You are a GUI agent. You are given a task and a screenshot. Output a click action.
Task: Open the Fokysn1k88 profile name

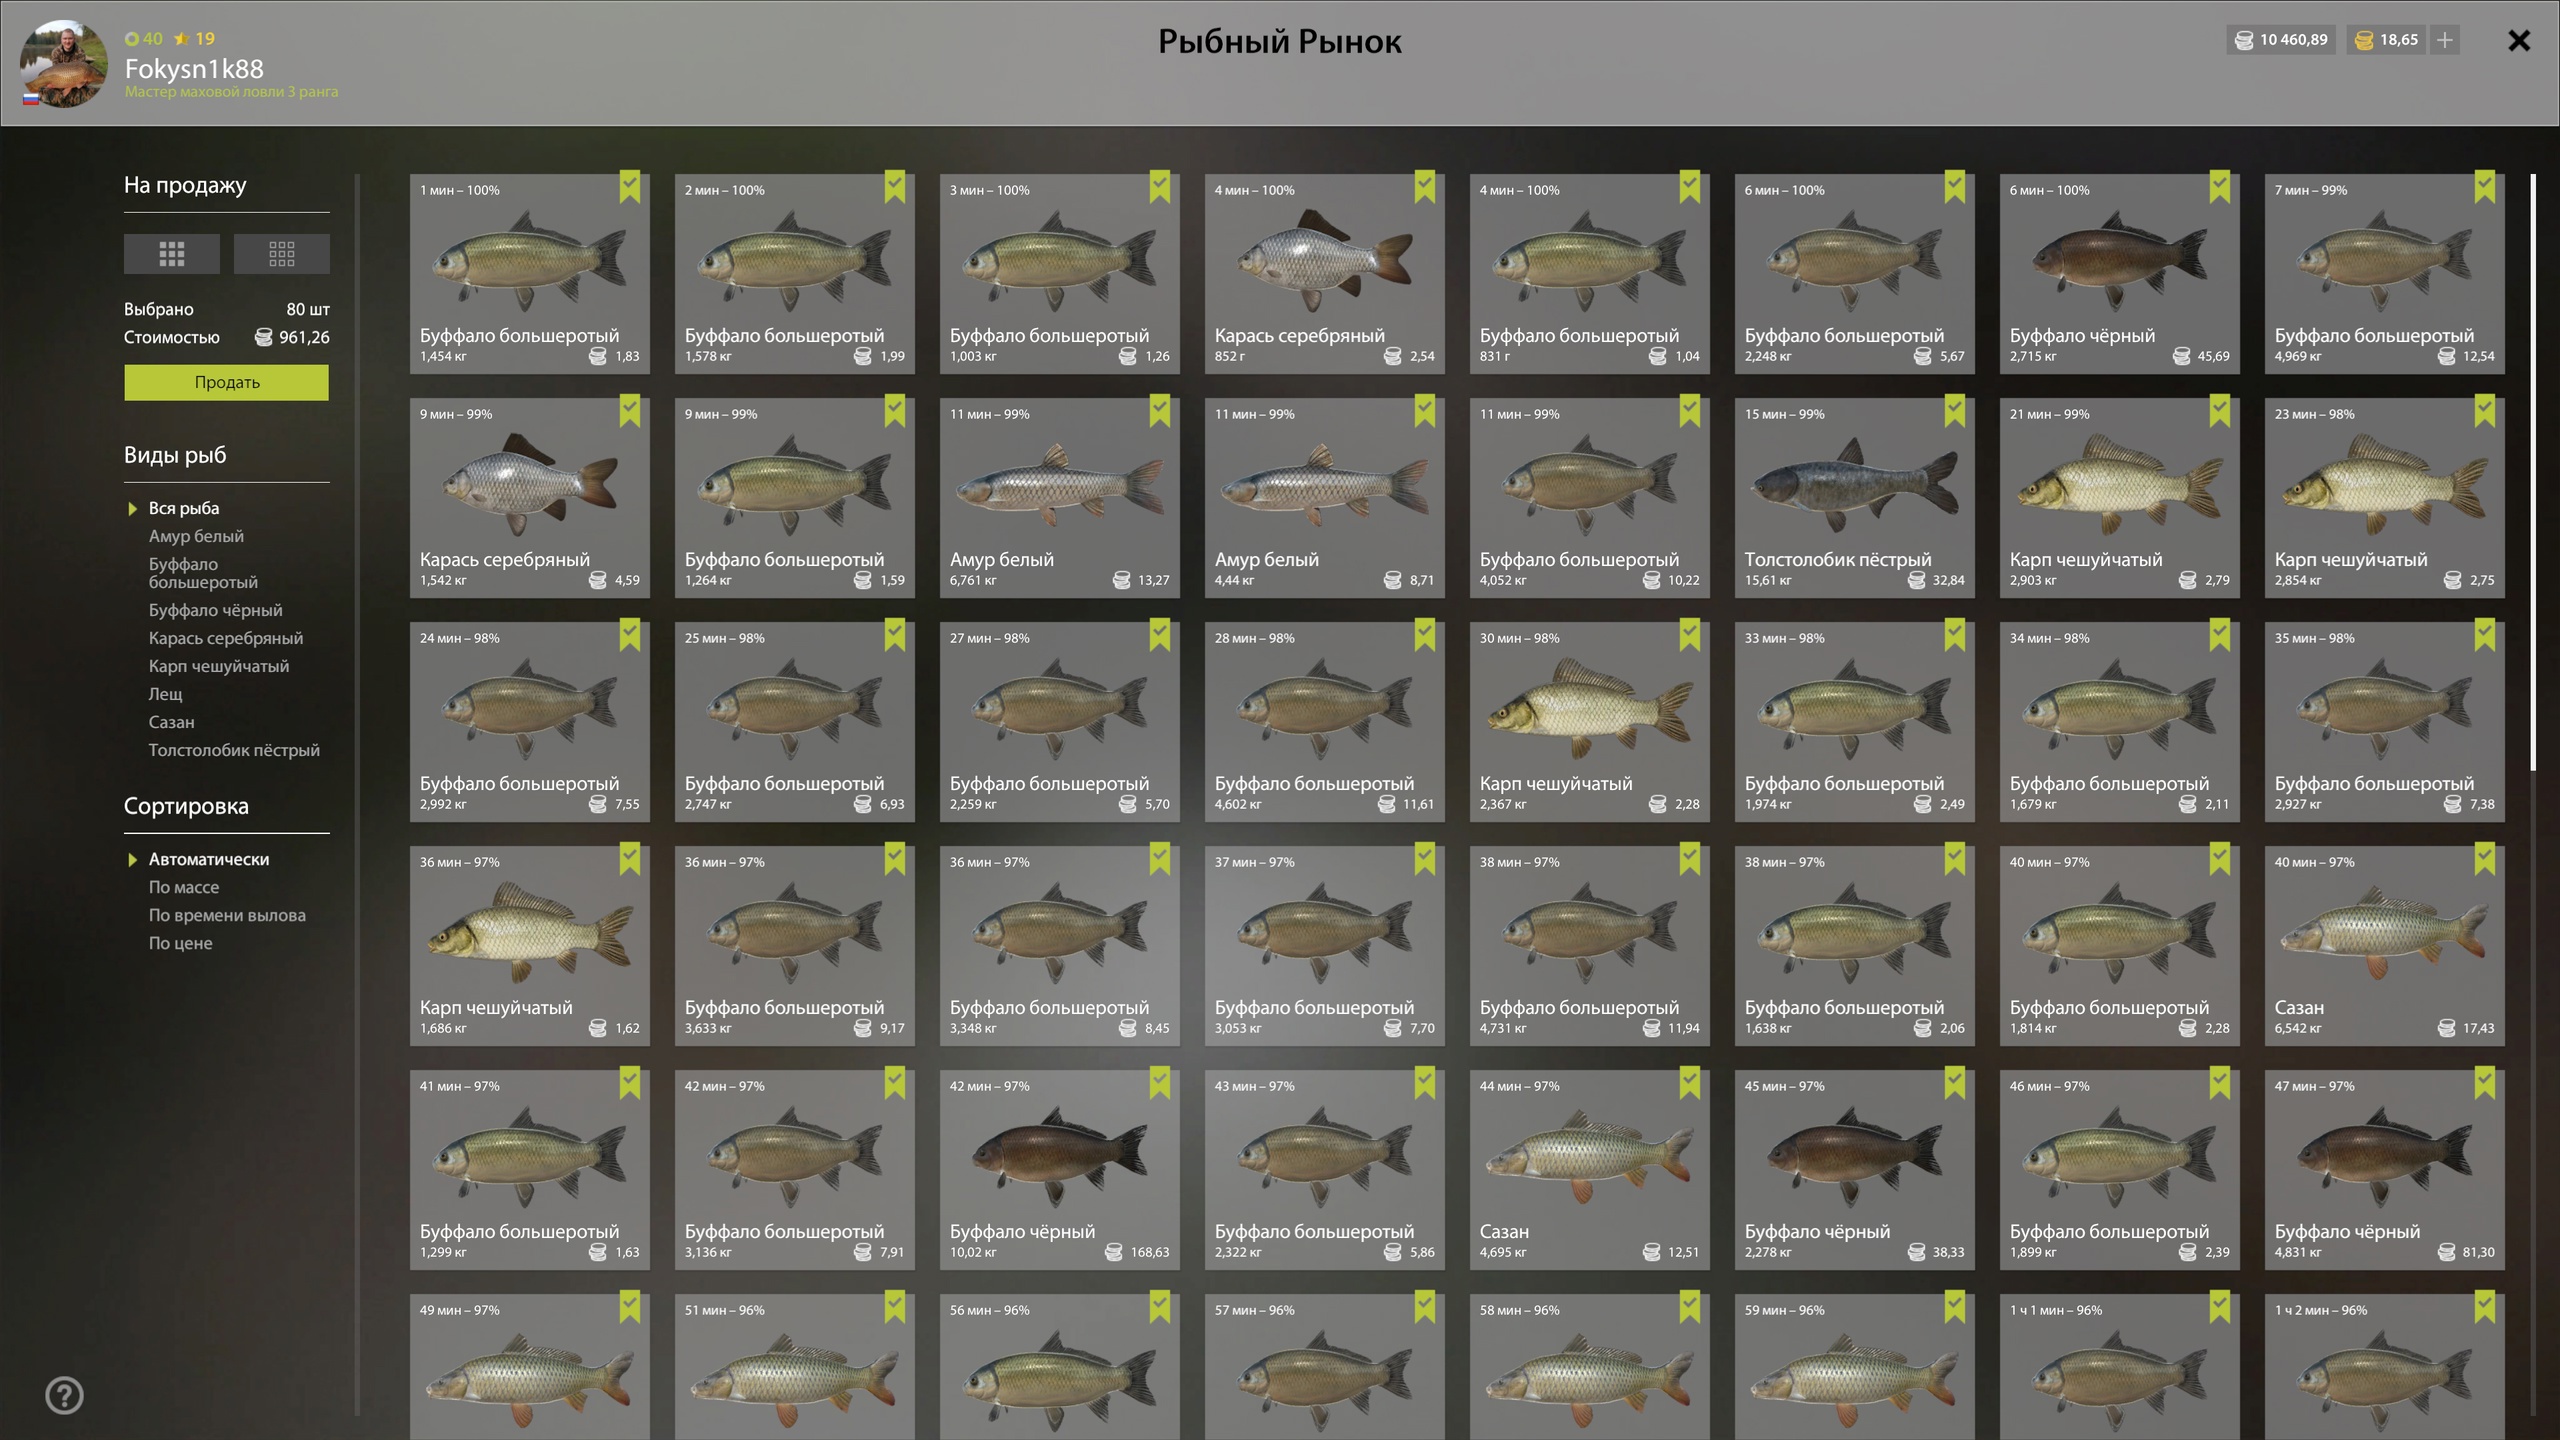click(x=194, y=69)
